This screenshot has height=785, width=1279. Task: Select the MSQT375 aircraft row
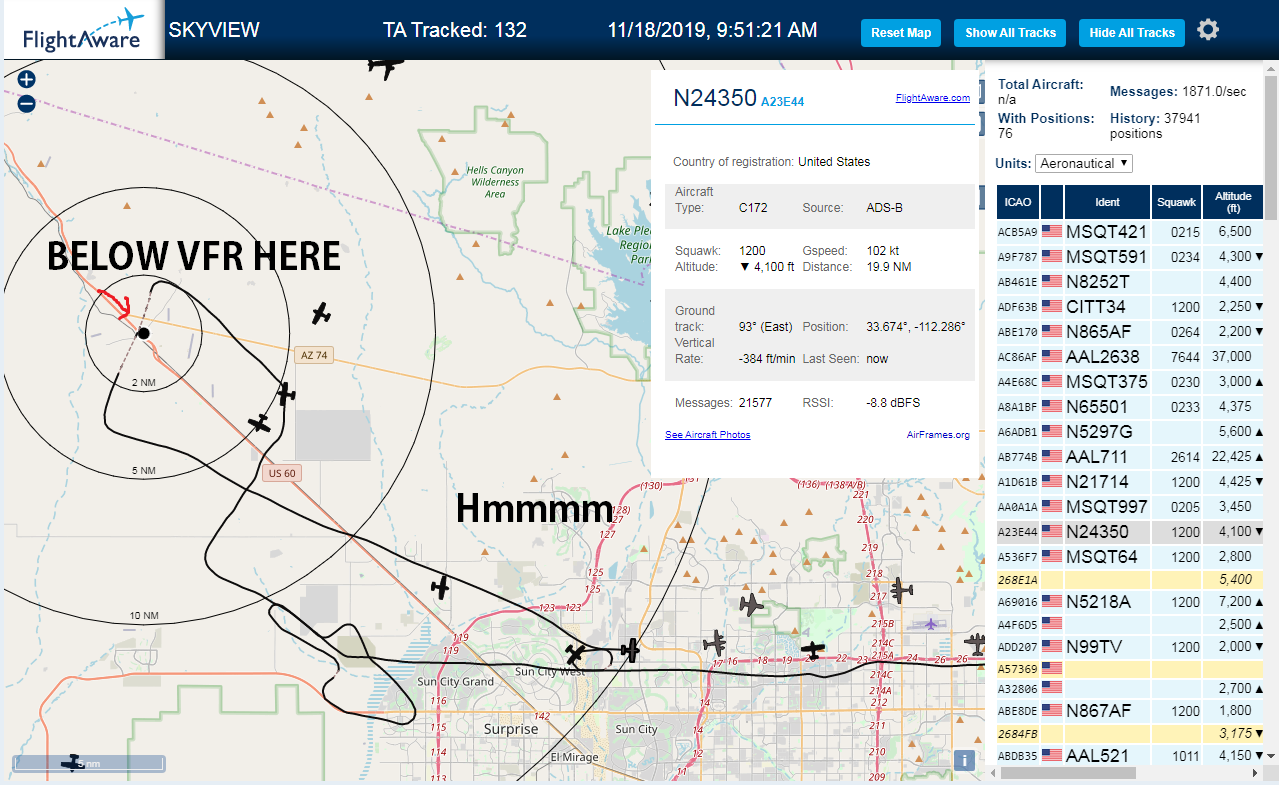tap(1130, 382)
